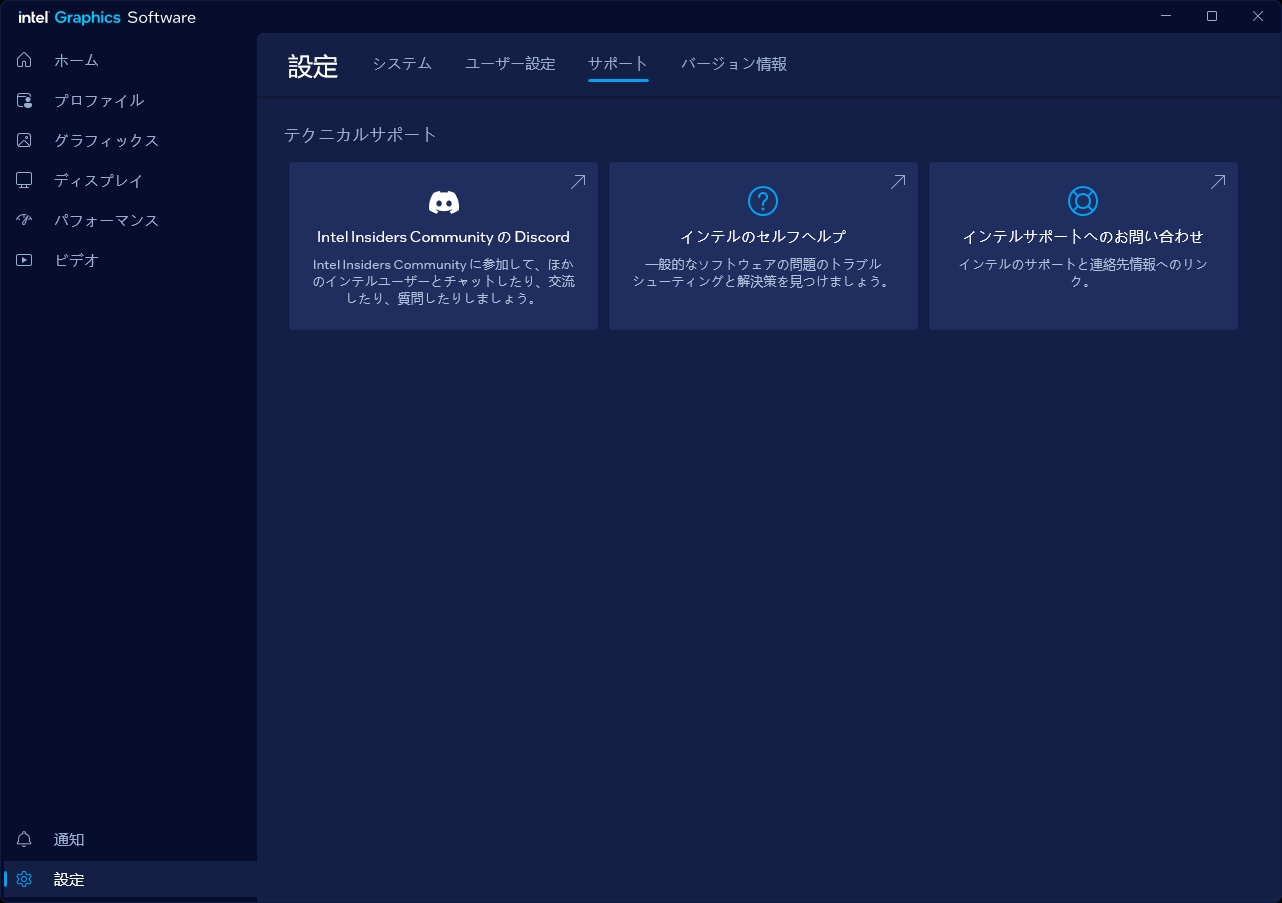Click the 設定 gear icon
The width and height of the screenshot is (1282, 903).
(25, 879)
